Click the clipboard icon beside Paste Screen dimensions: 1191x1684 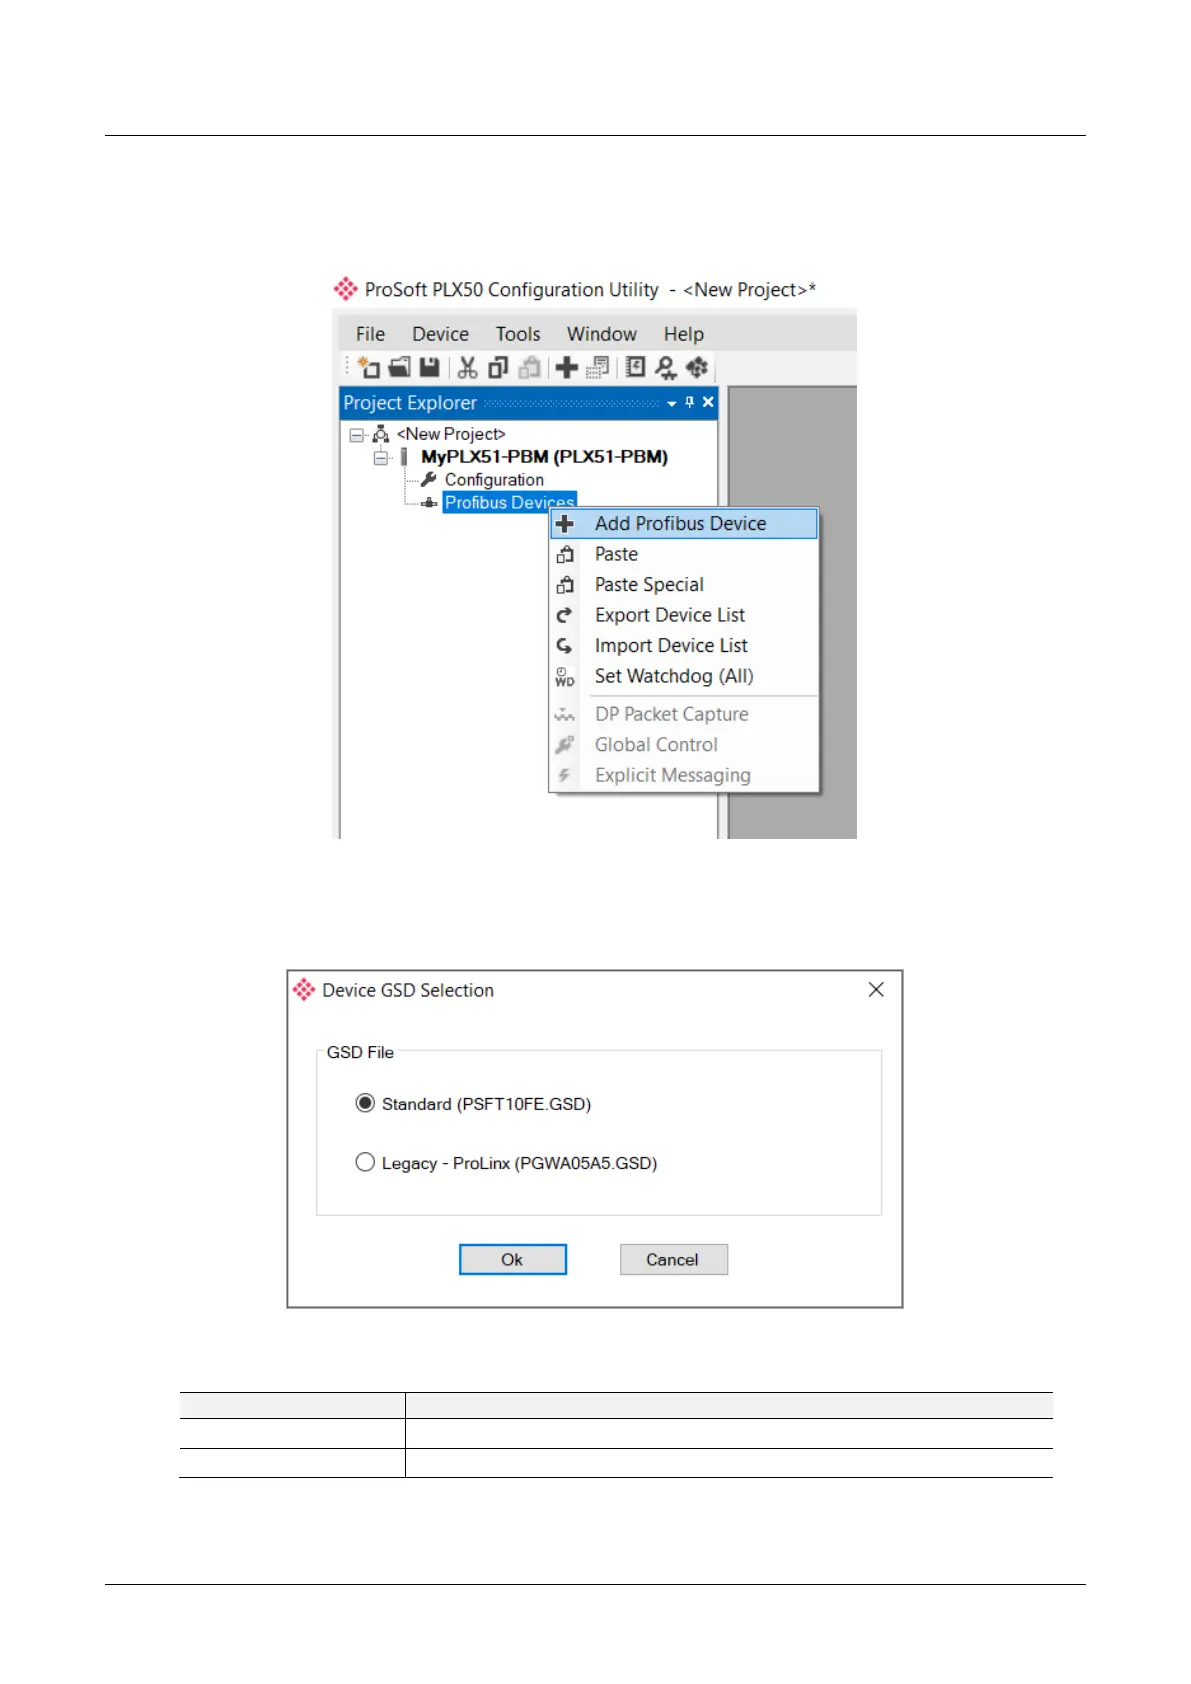(x=565, y=554)
